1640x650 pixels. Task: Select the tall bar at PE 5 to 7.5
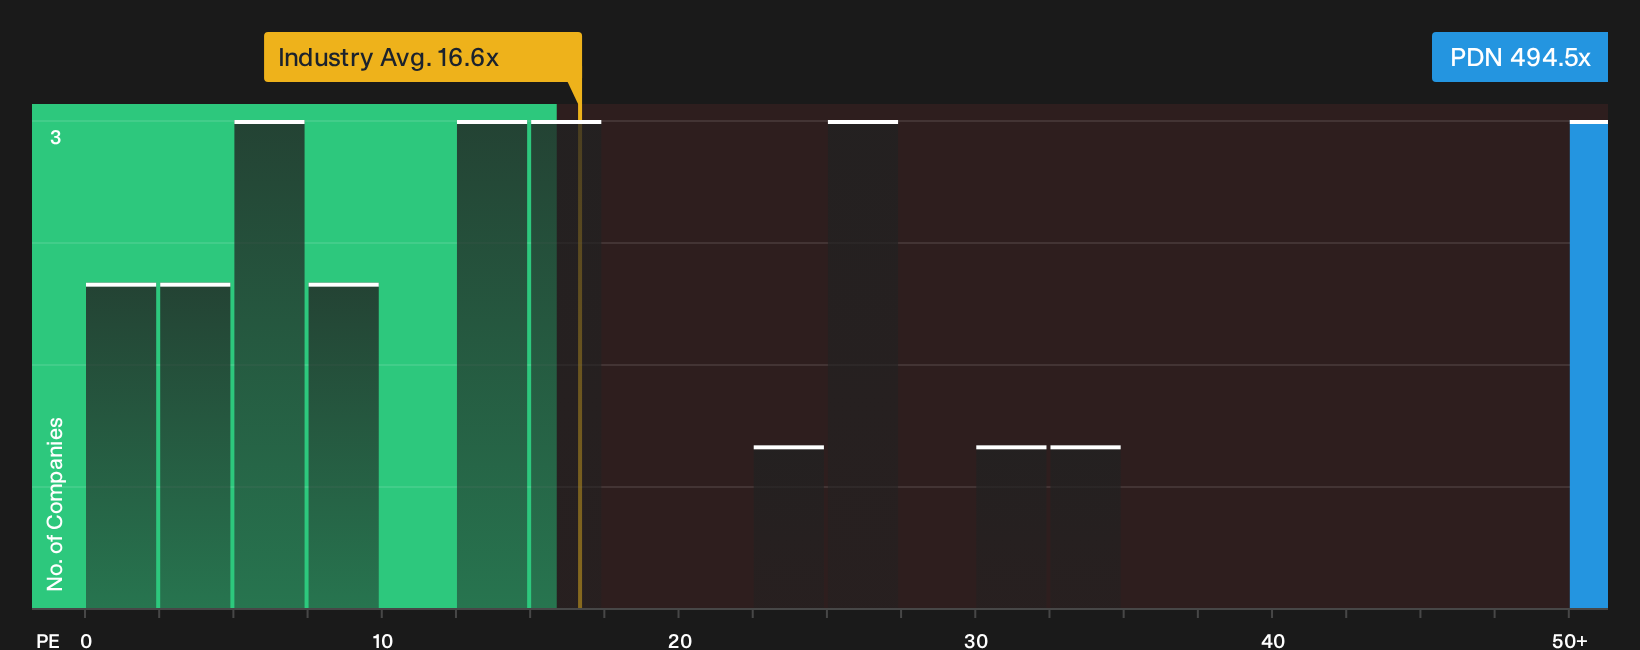point(269,364)
